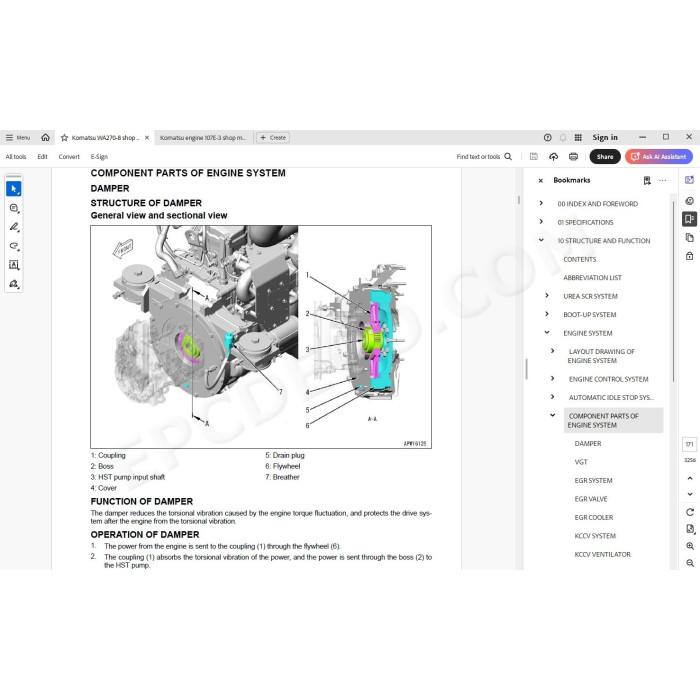The image size is (700, 700).
Task: Open the EGR VALVE bookmark
Action: pyautogui.click(x=591, y=499)
